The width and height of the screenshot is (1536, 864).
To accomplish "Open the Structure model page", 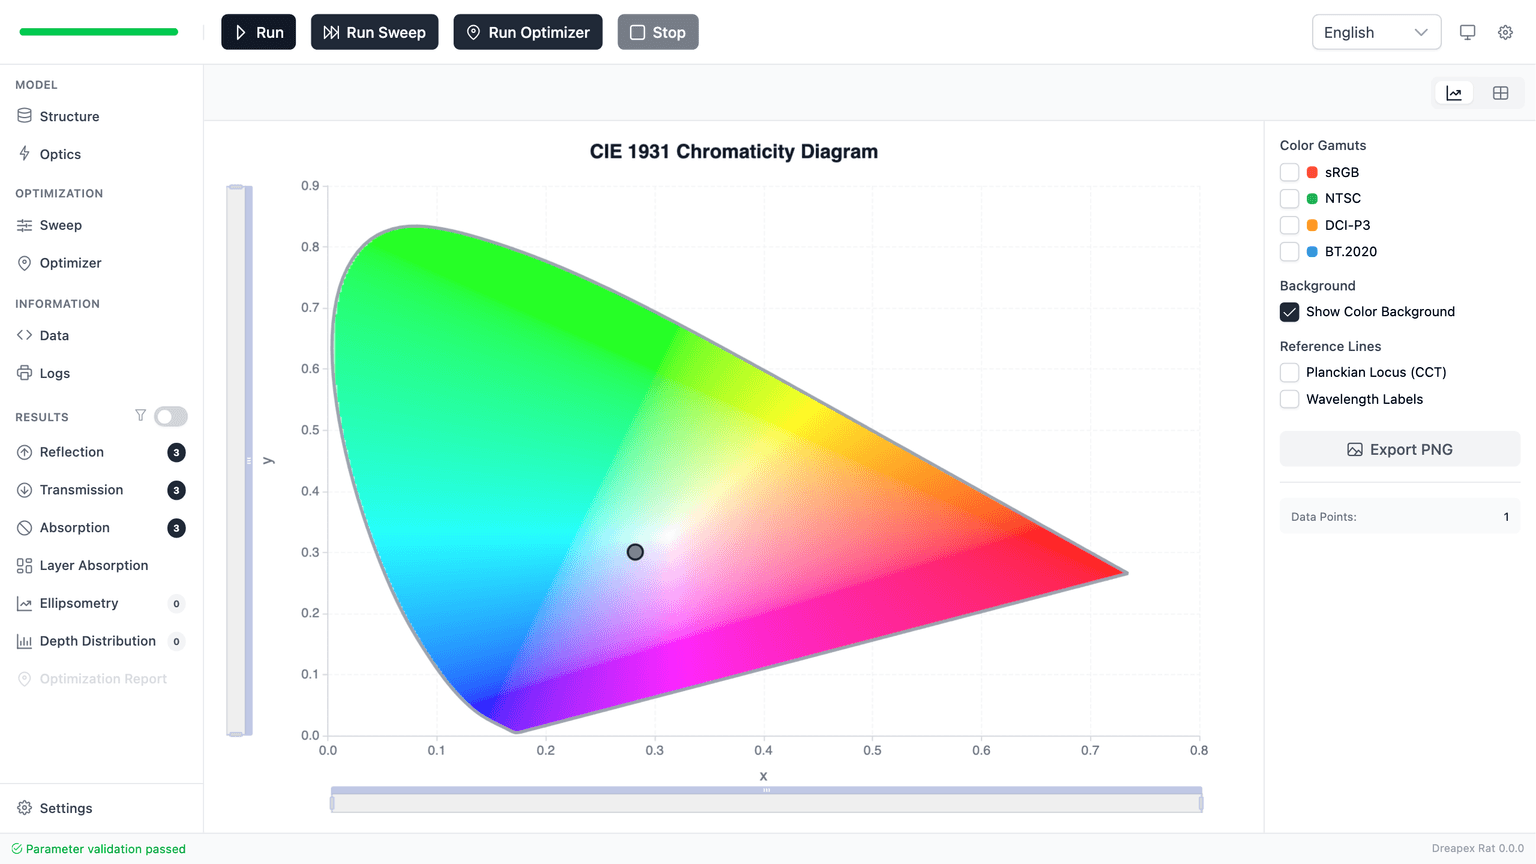I will 69,116.
